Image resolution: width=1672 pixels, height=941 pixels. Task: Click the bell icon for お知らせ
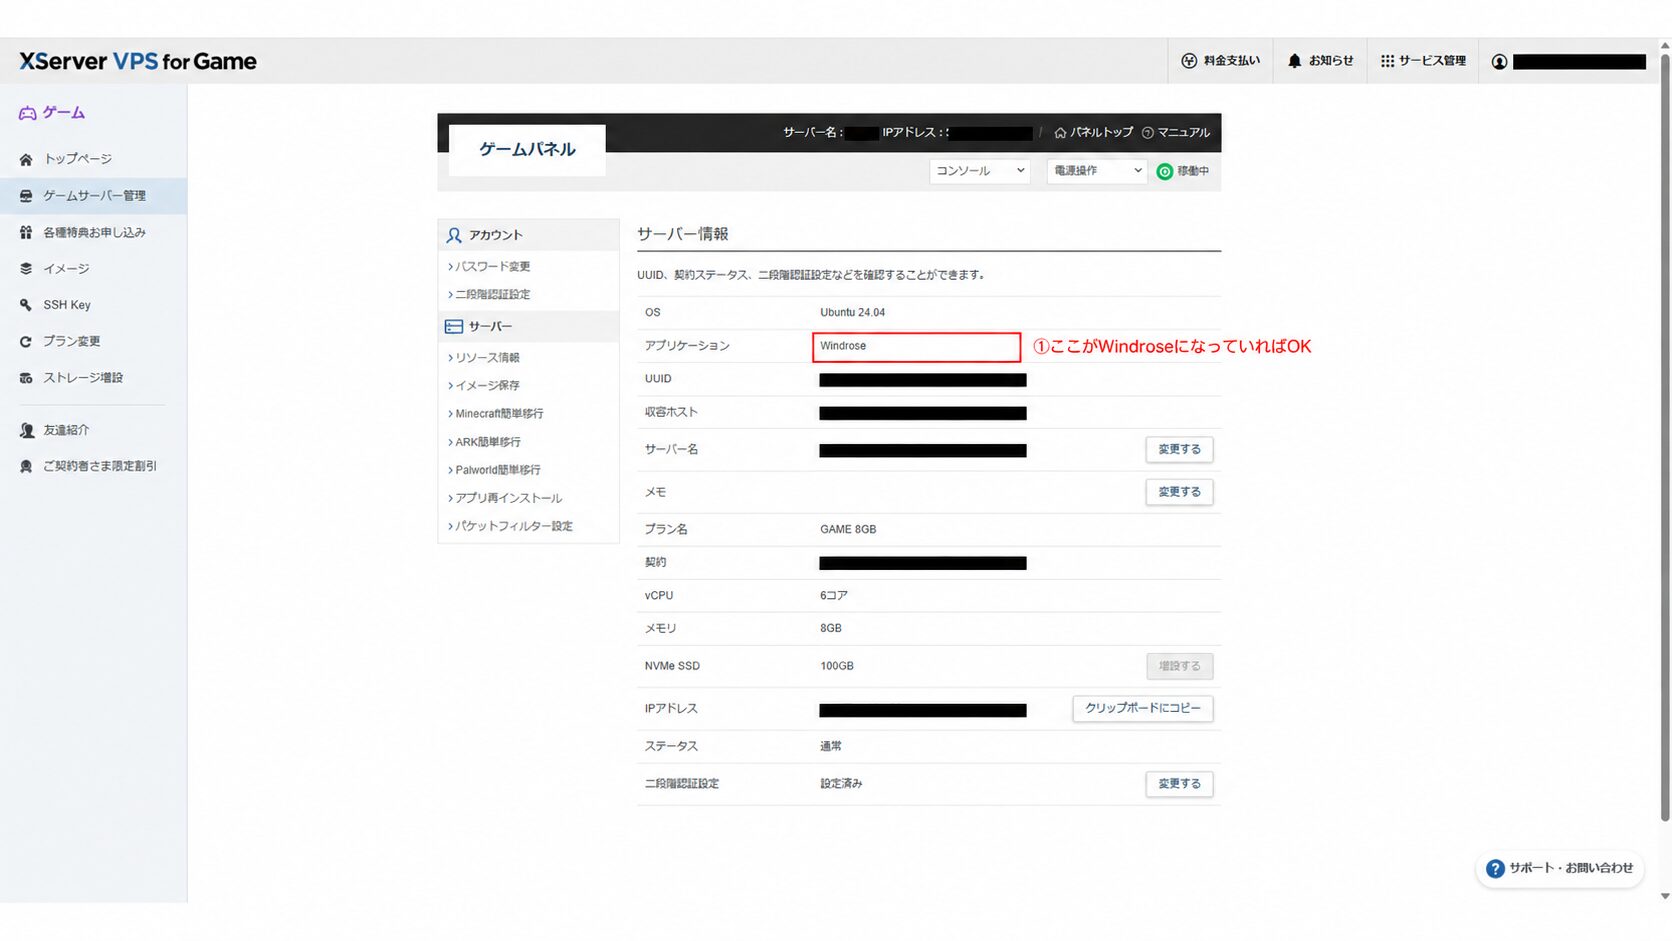1294,61
